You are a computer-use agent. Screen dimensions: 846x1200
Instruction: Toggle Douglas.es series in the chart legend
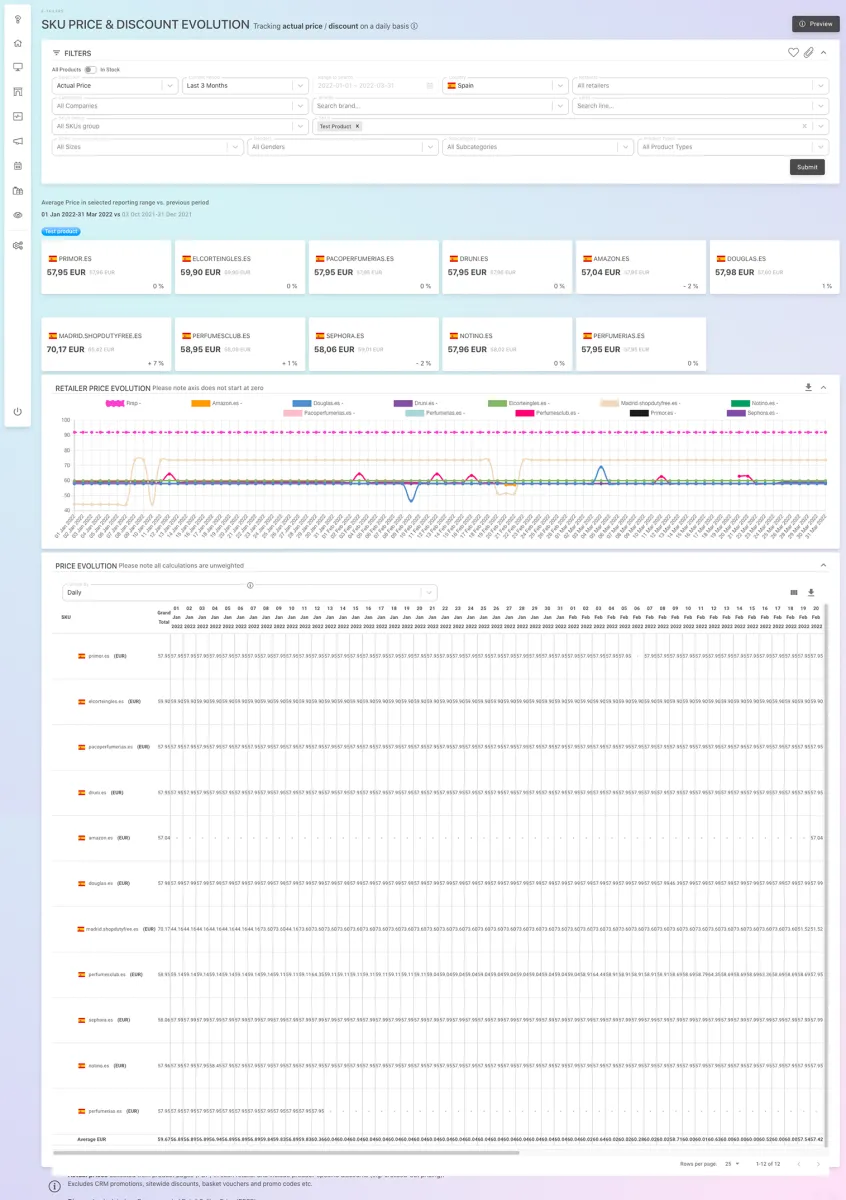coord(302,403)
